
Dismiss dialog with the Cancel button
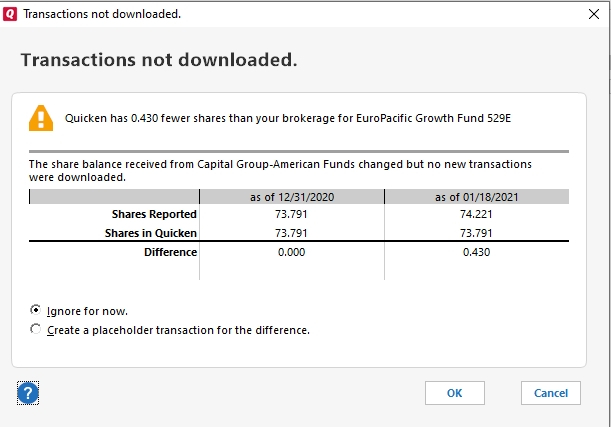(x=551, y=393)
